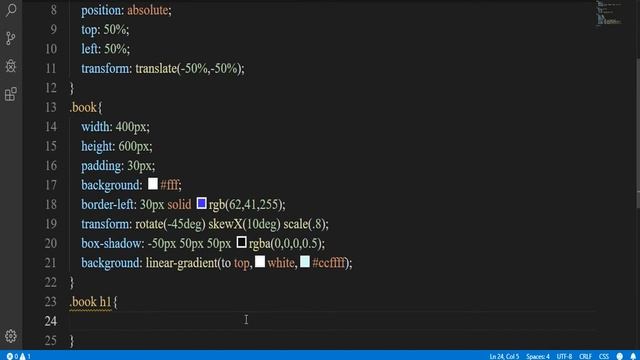This screenshot has width=640, height=360.
Task: Click closing brace on line 12
Action: (72, 88)
